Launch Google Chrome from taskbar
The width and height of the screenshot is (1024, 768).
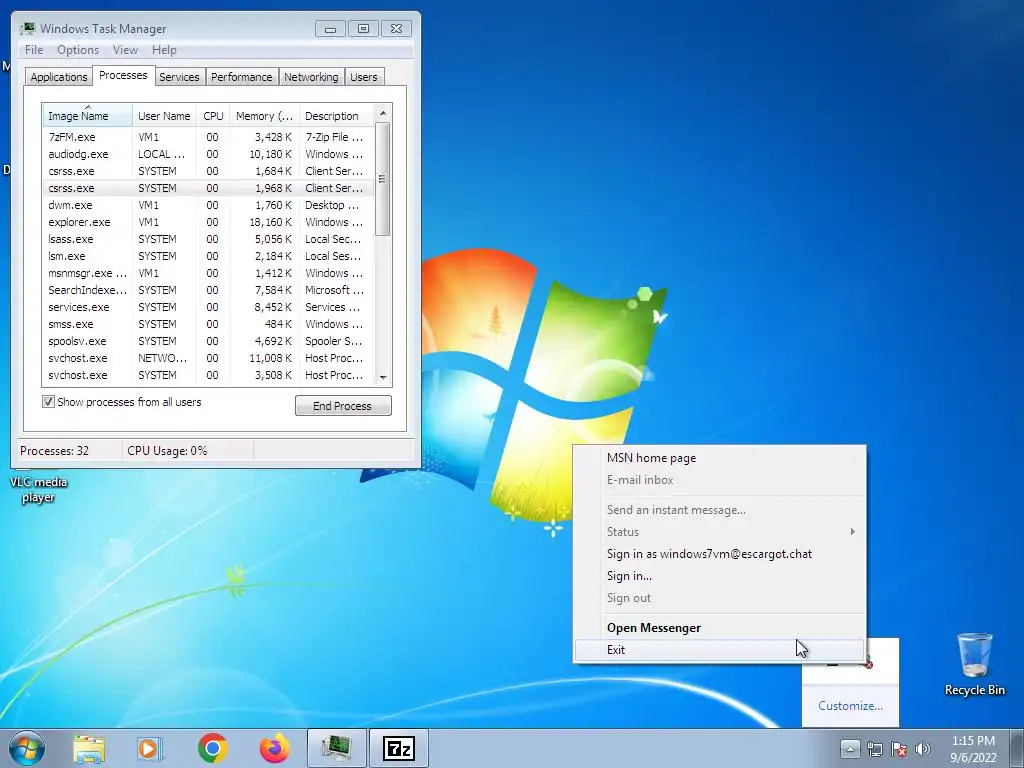pyautogui.click(x=212, y=748)
